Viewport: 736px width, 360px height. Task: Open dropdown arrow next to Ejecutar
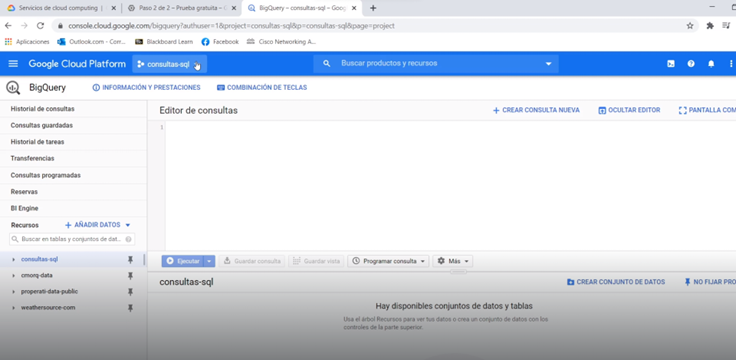209,261
